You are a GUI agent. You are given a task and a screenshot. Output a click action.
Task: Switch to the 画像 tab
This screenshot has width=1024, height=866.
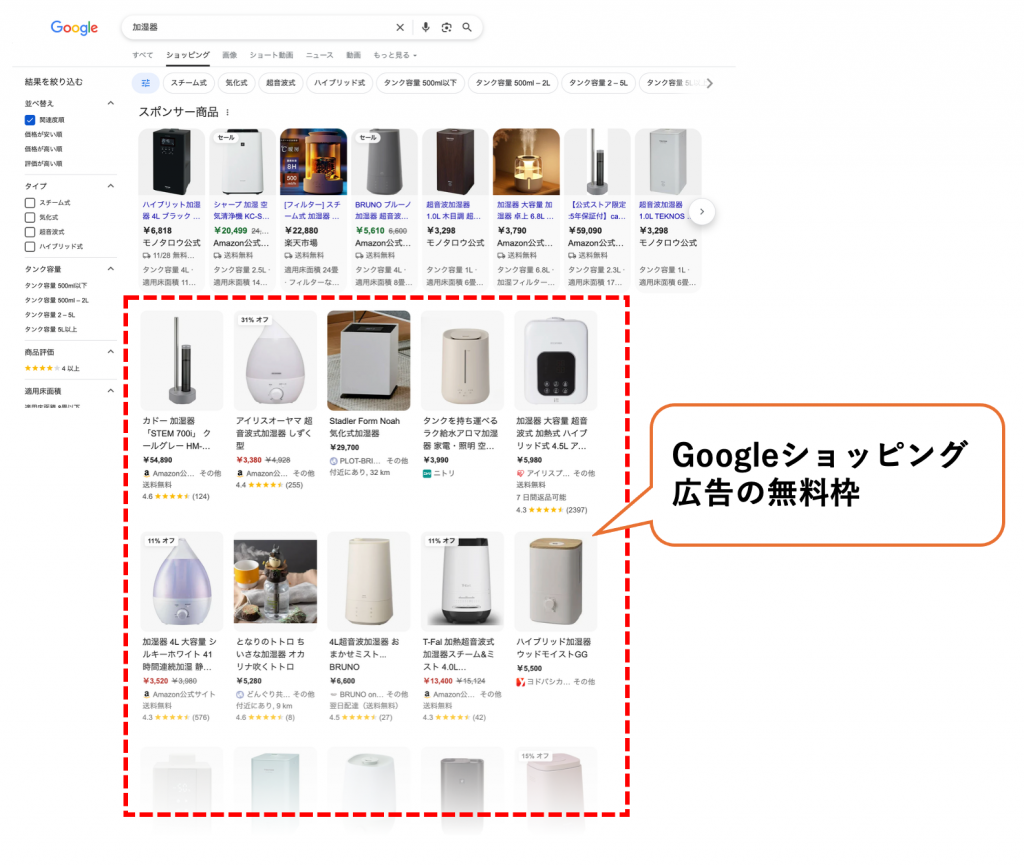click(229, 55)
